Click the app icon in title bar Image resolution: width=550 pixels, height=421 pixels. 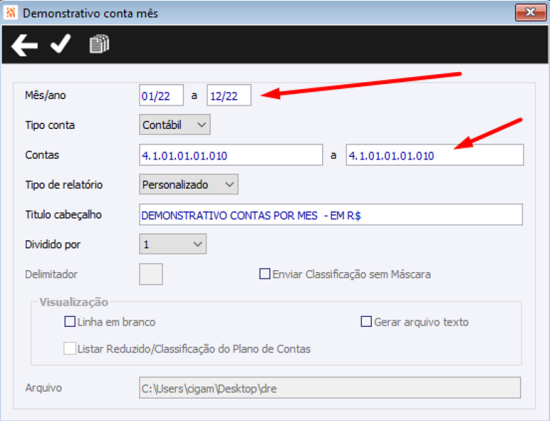(x=10, y=13)
